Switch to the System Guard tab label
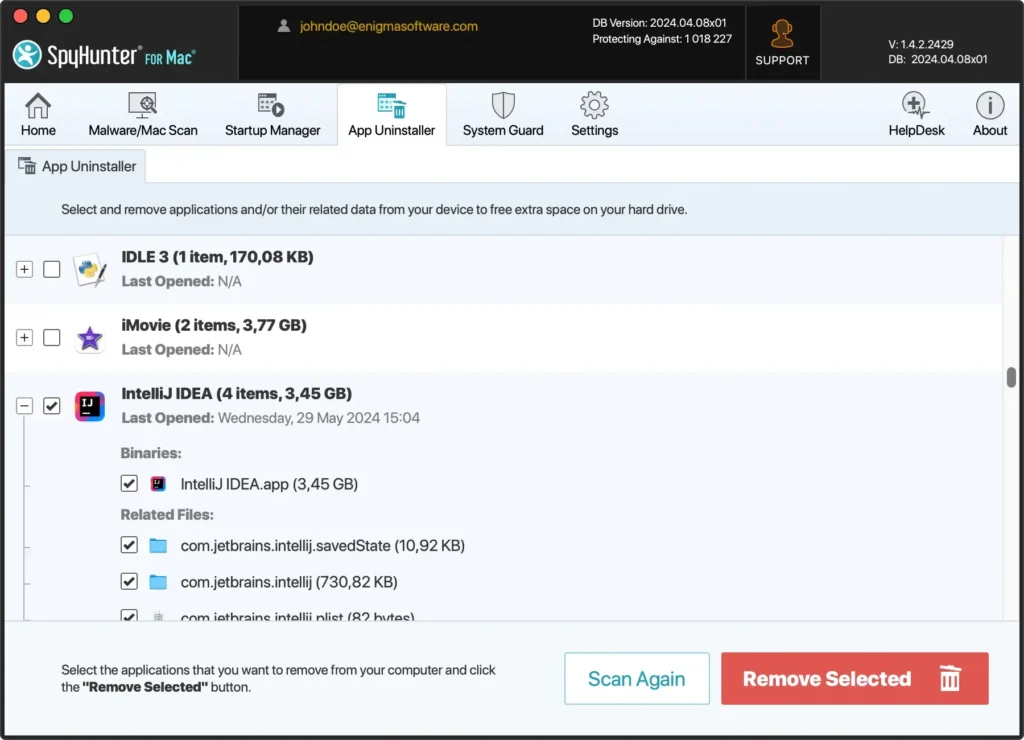The height and width of the screenshot is (740, 1024). (503, 130)
